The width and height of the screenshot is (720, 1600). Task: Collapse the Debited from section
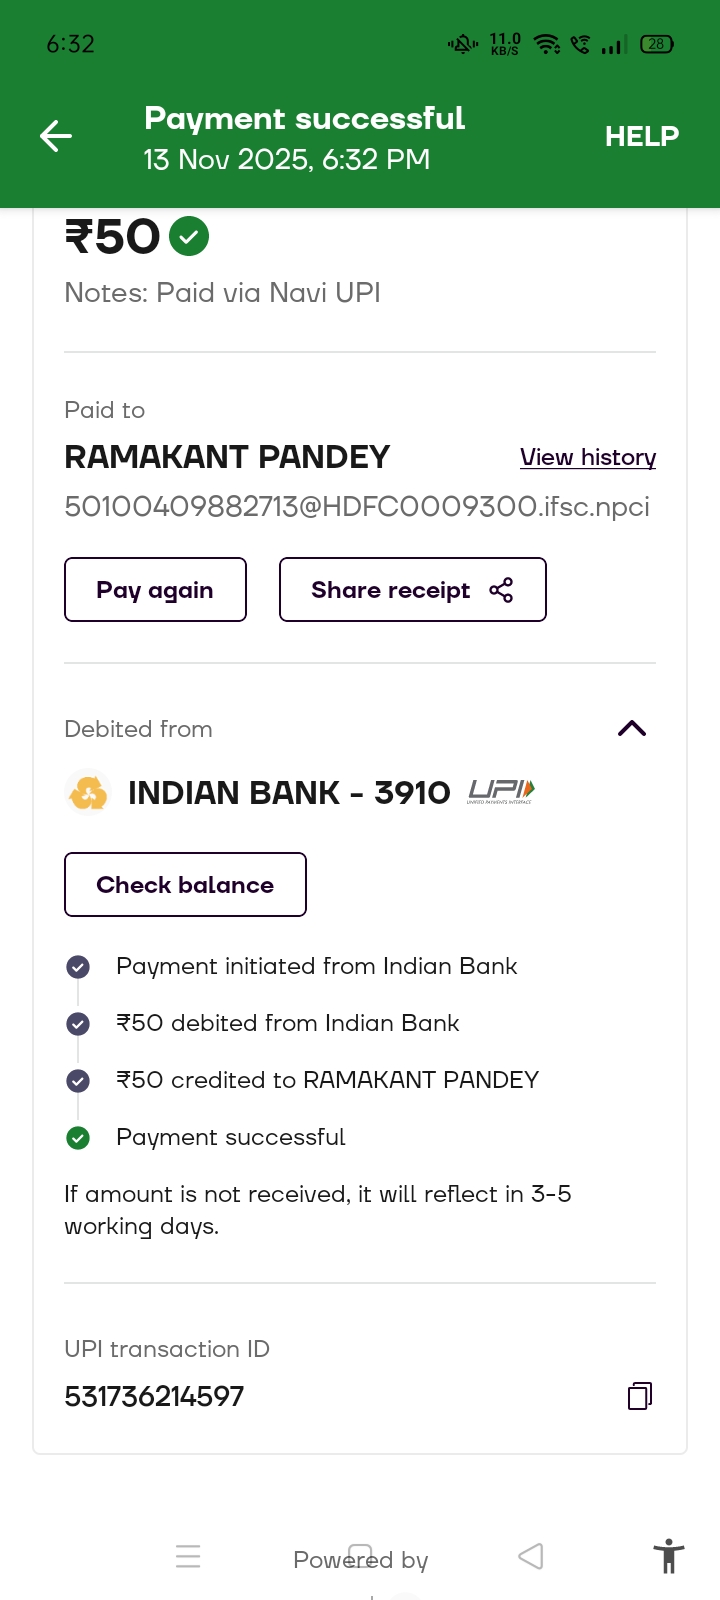(x=632, y=728)
